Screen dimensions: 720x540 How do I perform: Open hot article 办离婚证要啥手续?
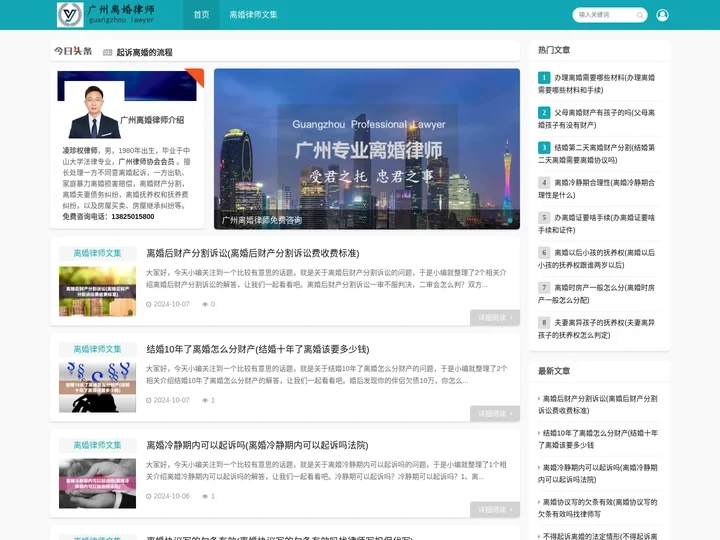point(597,224)
